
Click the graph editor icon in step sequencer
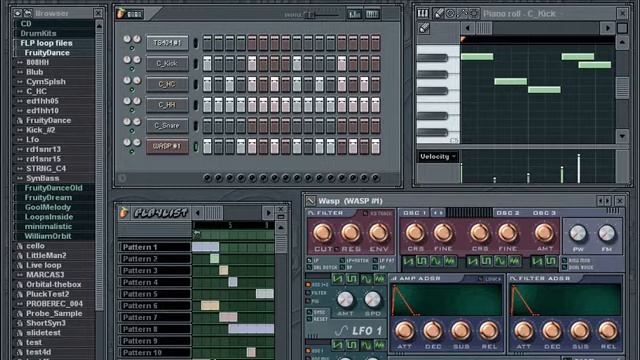tap(354, 14)
